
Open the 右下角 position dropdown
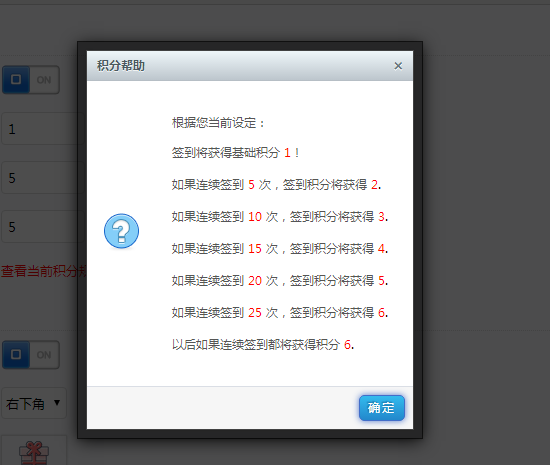click(x=34, y=403)
